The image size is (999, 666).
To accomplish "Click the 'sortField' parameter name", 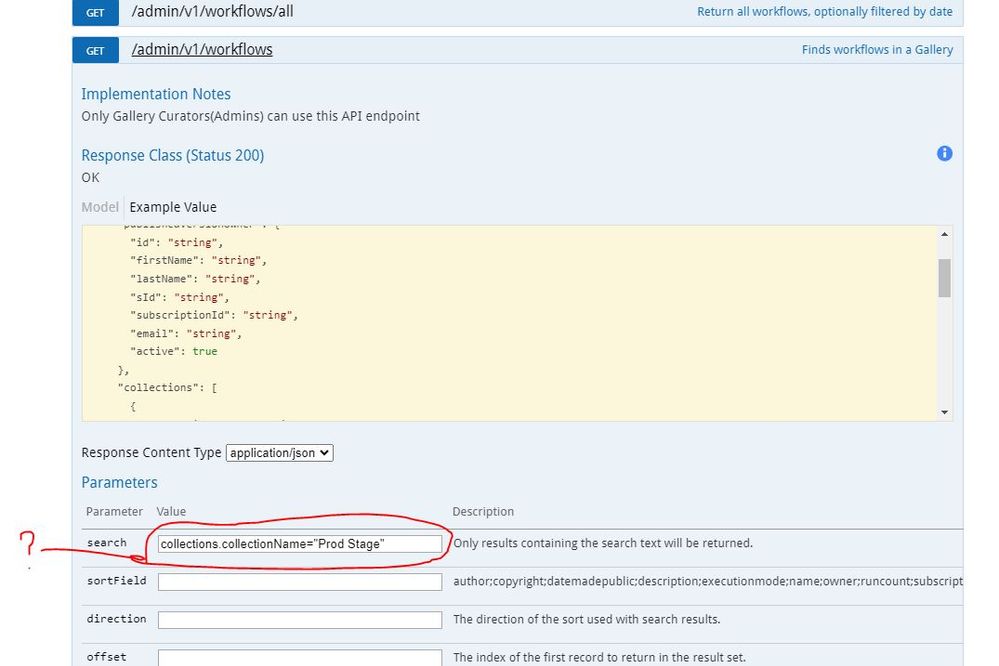I will click(117, 581).
